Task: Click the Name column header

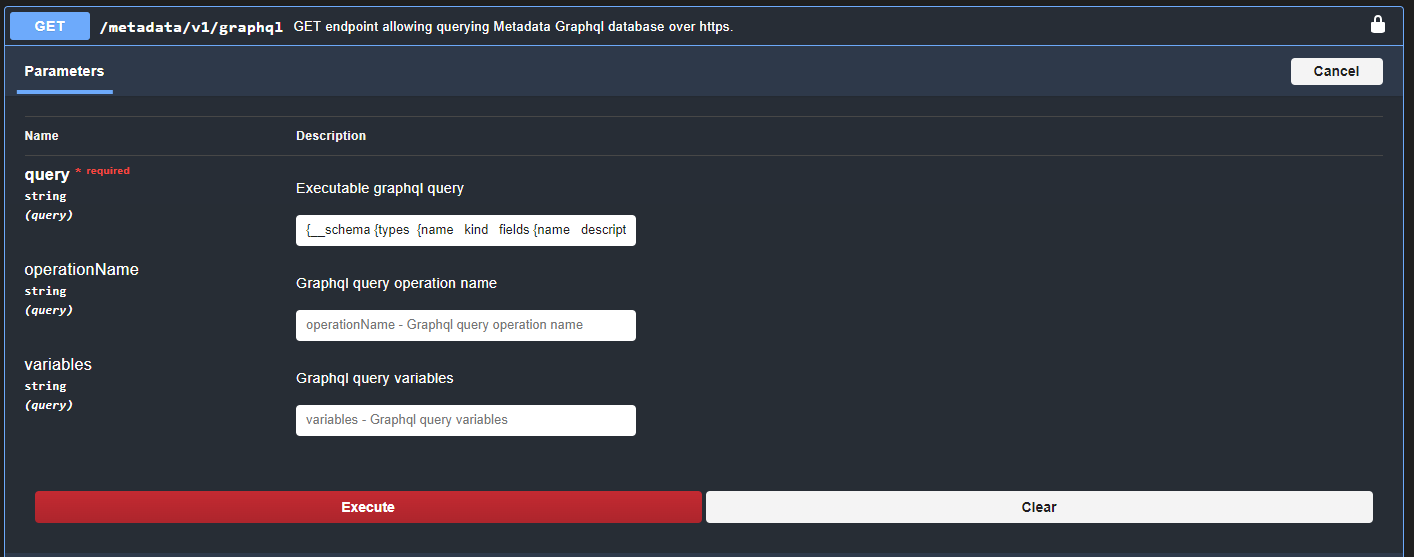Action: (x=42, y=136)
